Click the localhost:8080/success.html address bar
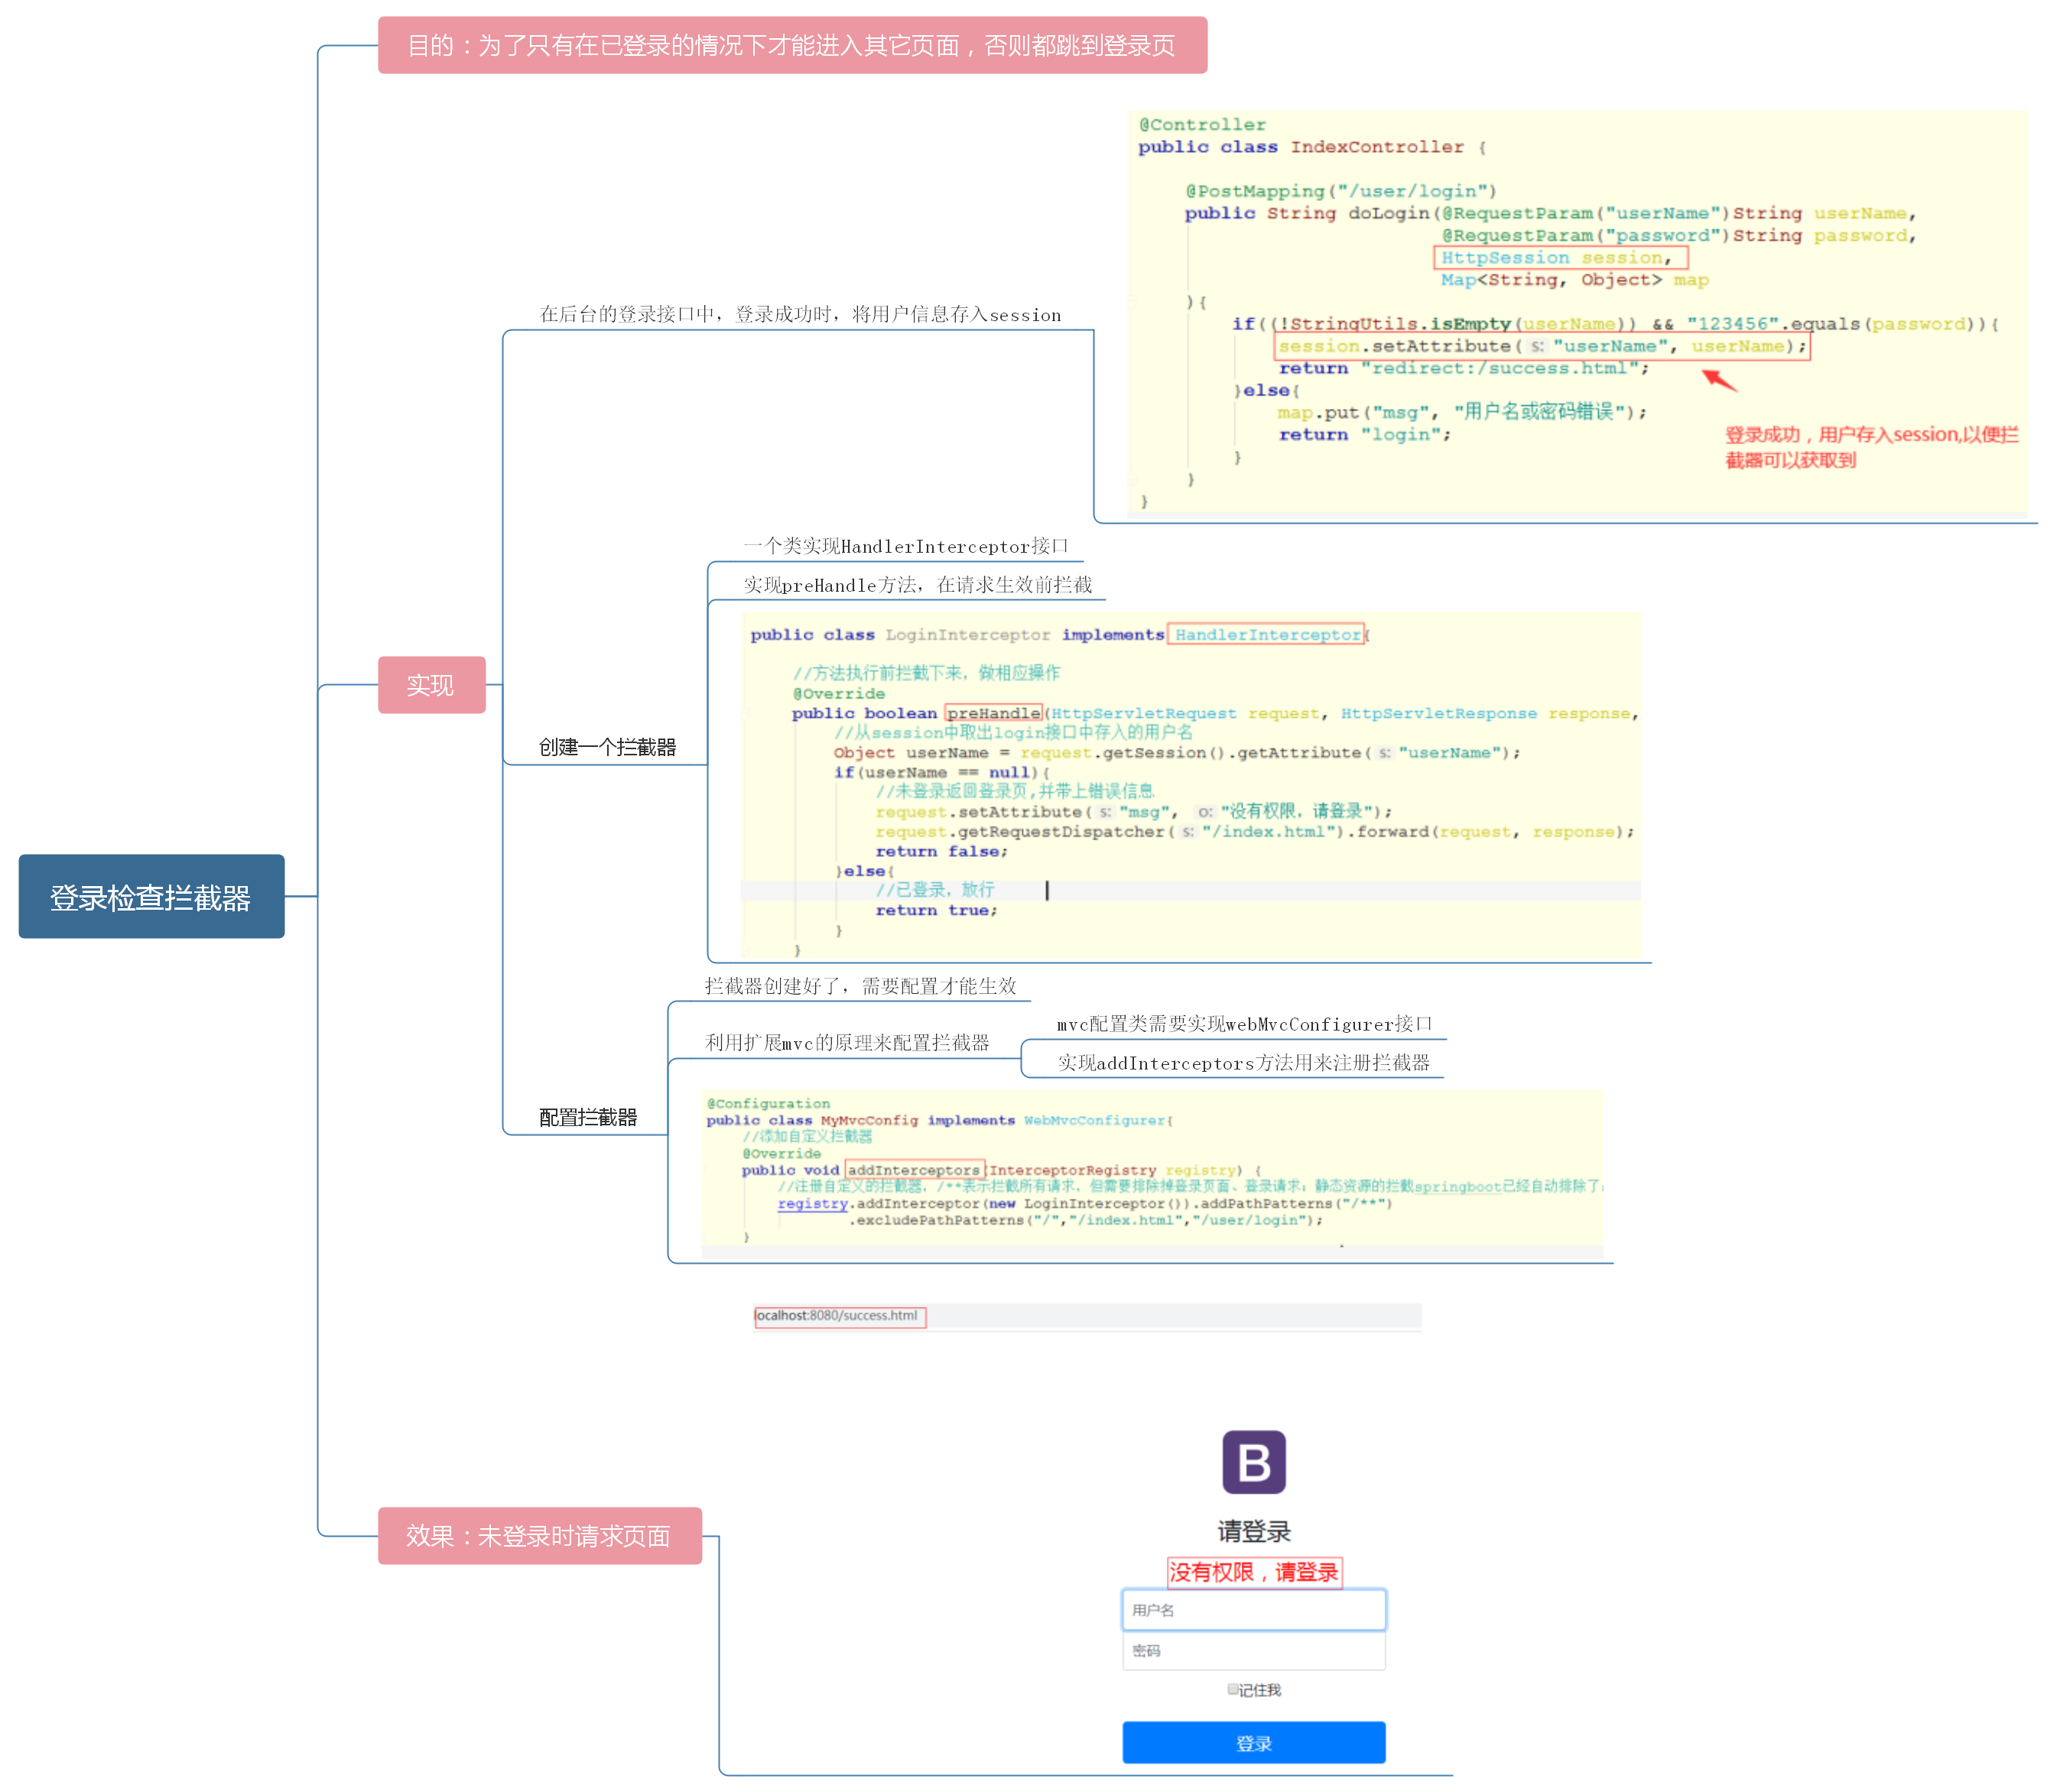 (838, 1316)
